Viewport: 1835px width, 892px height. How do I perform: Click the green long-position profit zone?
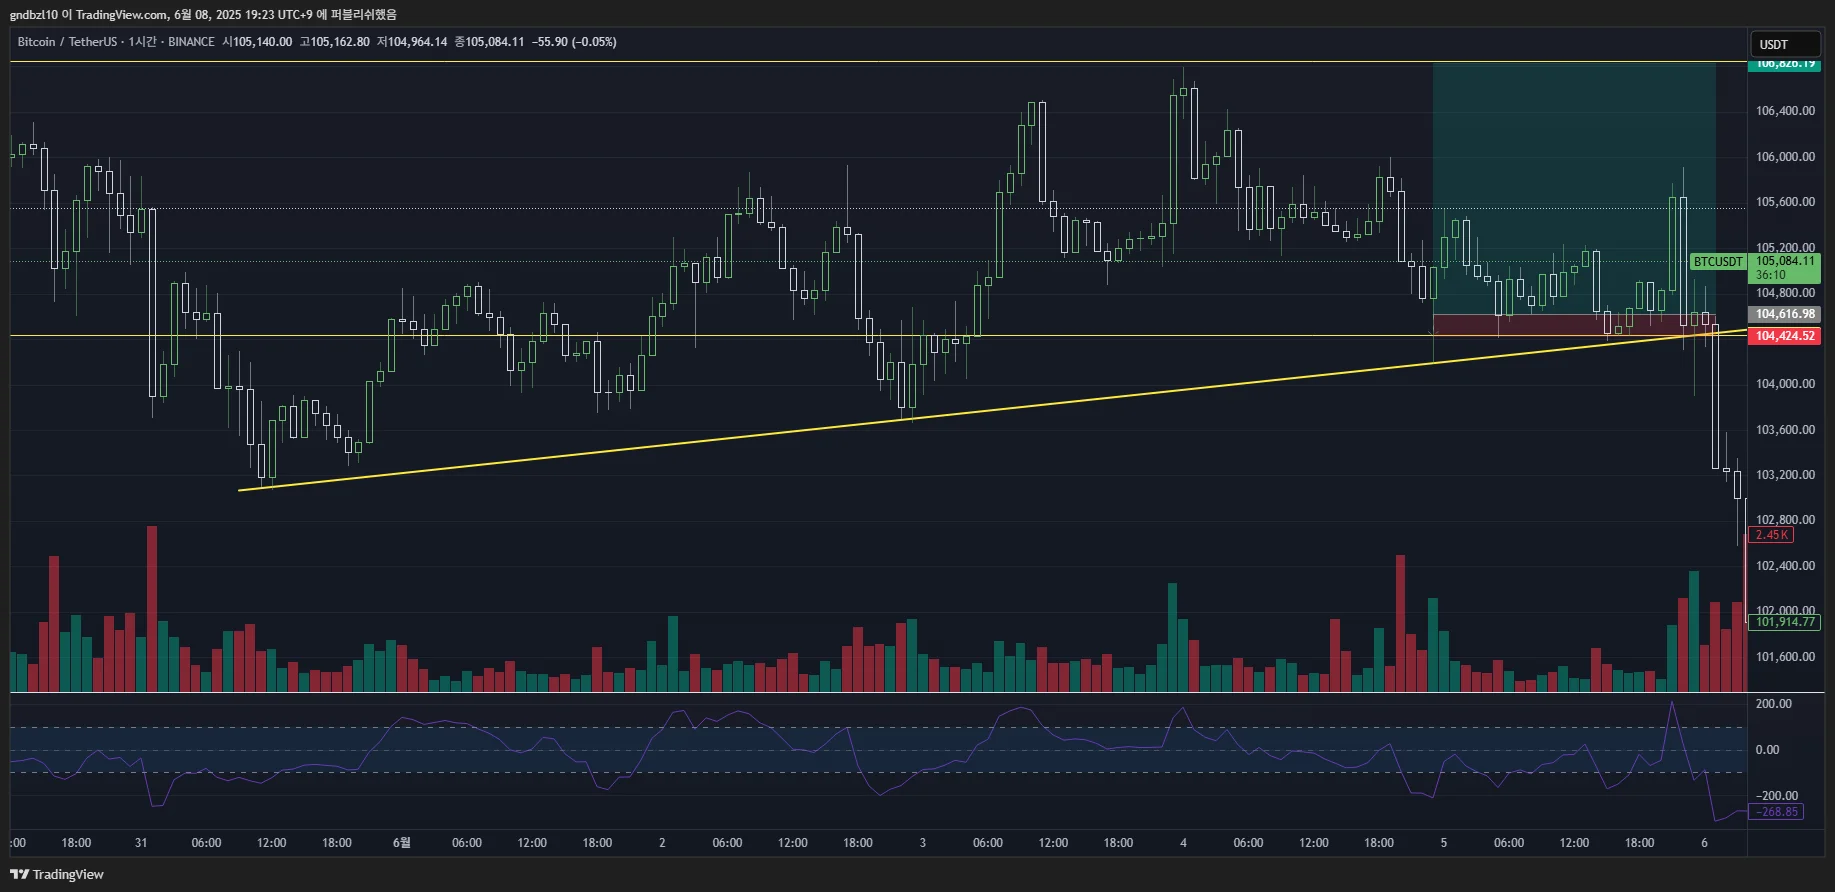pyautogui.click(x=1574, y=188)
